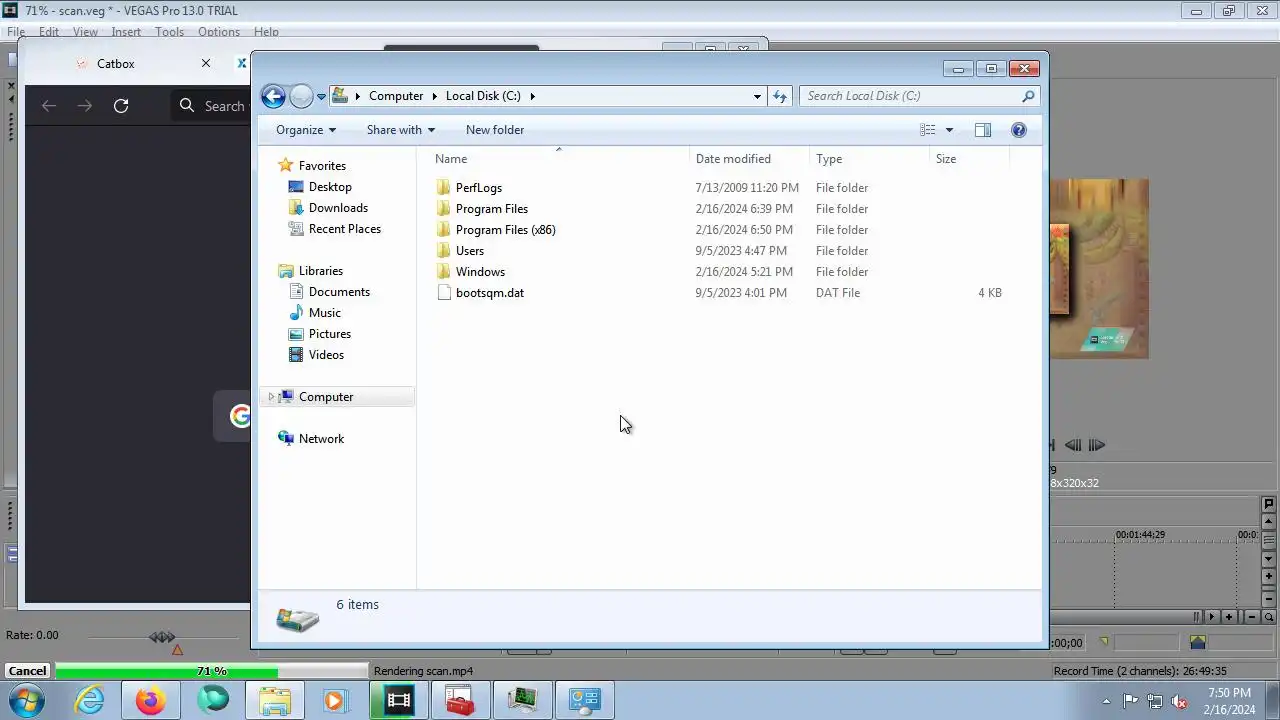Cancel the Vegas rendering

pos(27,671)
